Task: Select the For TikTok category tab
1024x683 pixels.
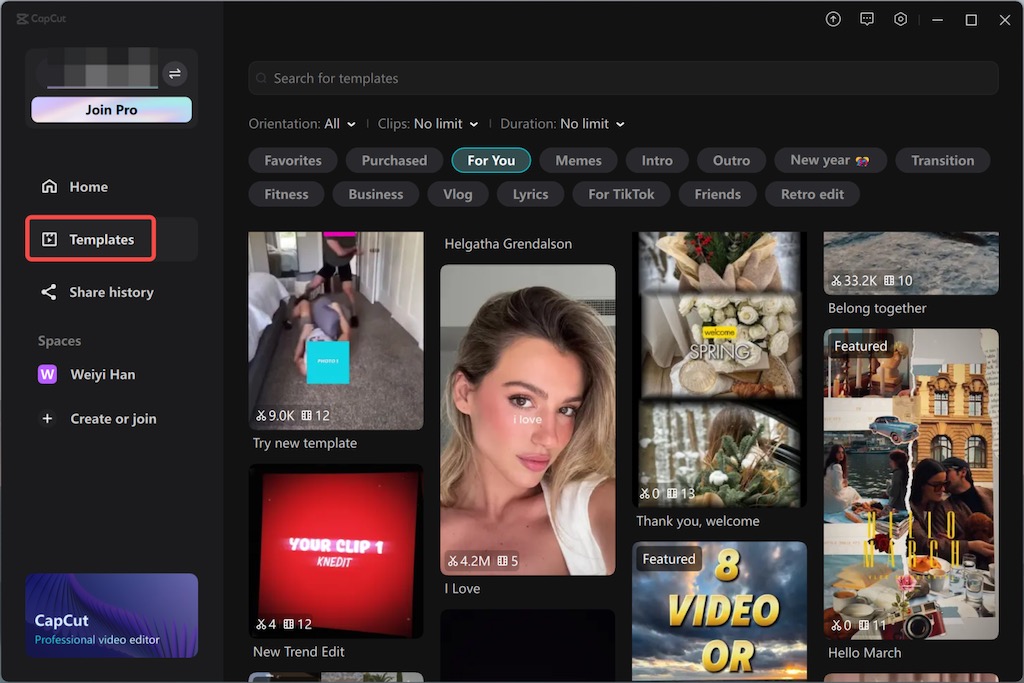Action: point(621,193)
